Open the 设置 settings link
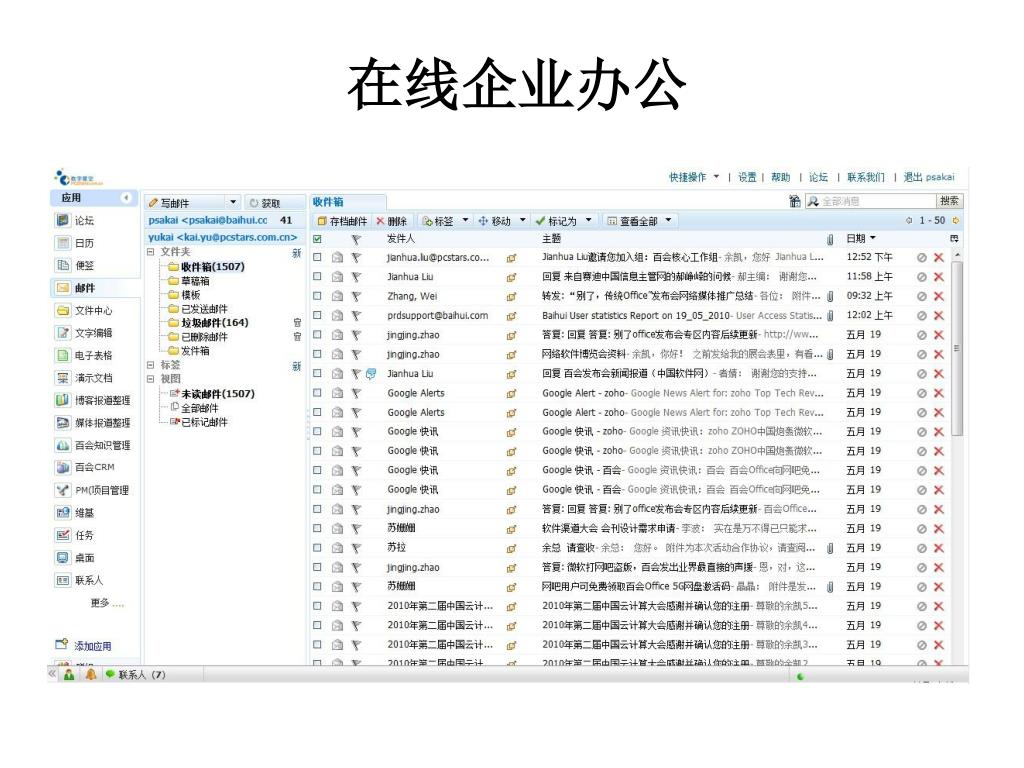Screen dimensions: 1024x768 (x=747, y=177)
